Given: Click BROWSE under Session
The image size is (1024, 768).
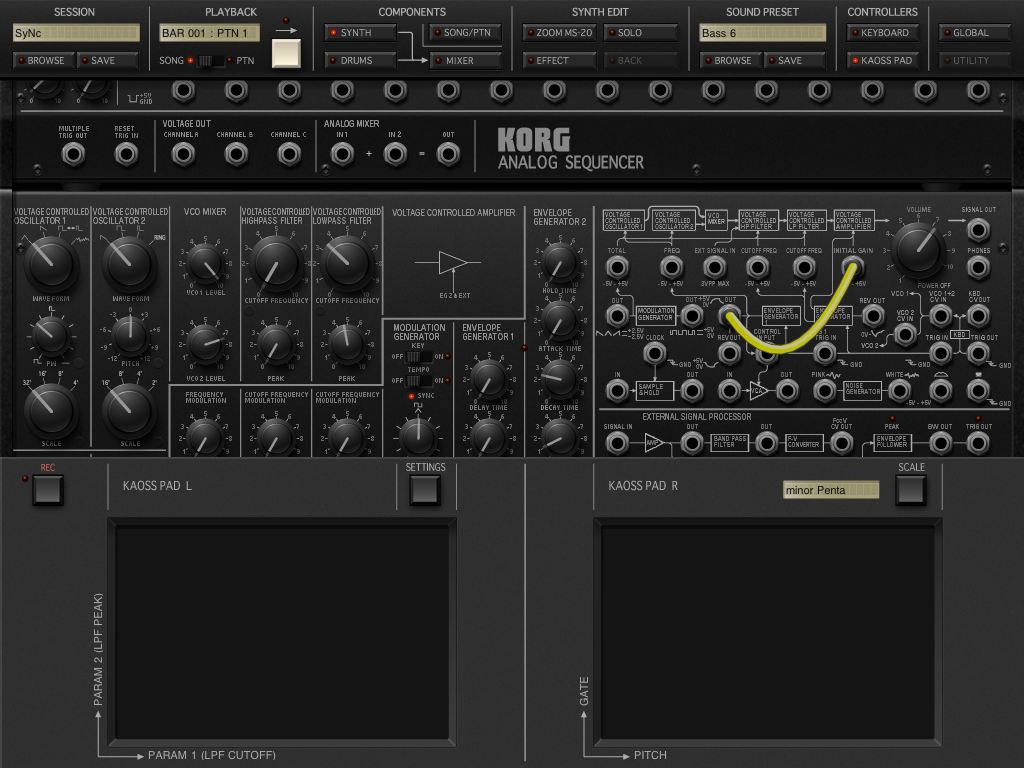Looking at the screenshot, I should [x=43, y=60].
